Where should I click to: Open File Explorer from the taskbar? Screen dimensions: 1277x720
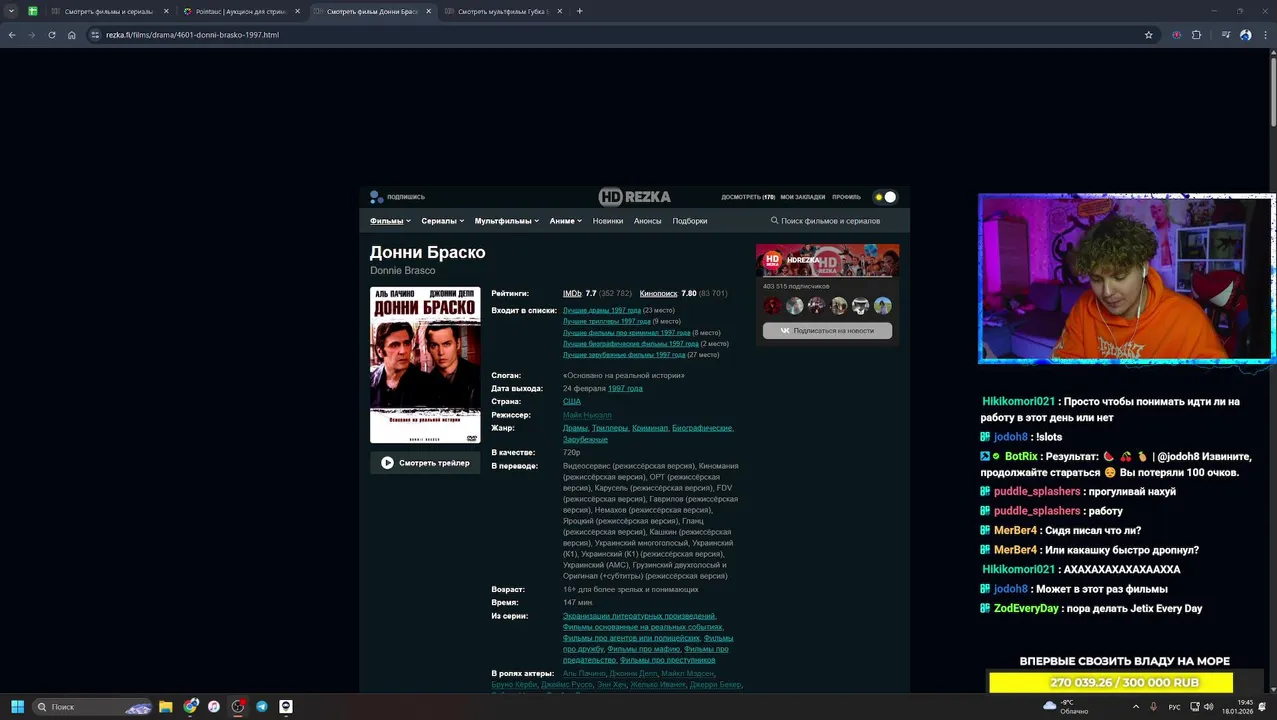[x=166, y=707]
